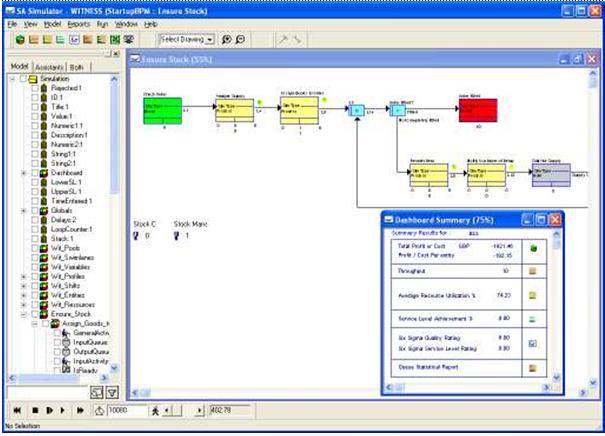Click the green icon beside Total Profit or Cost

pos(534,248)
